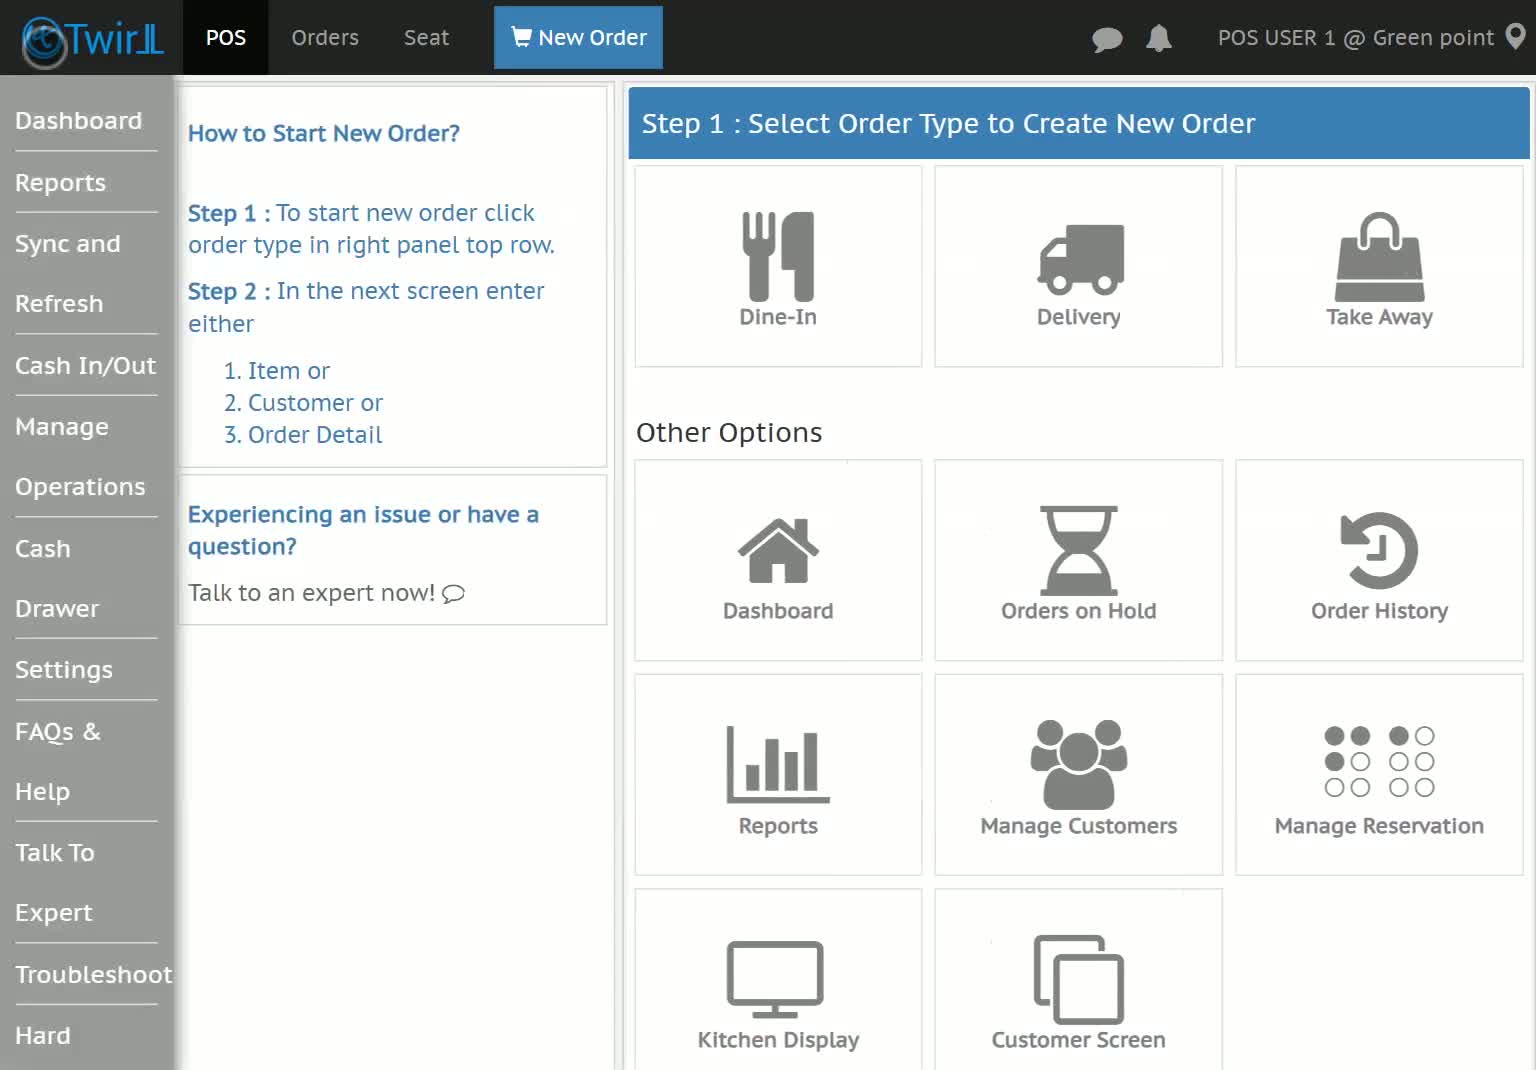1536x1070 pixels.
Task: Click the Step 1 Select Order Type header
Action: [x=1079, y=123]
